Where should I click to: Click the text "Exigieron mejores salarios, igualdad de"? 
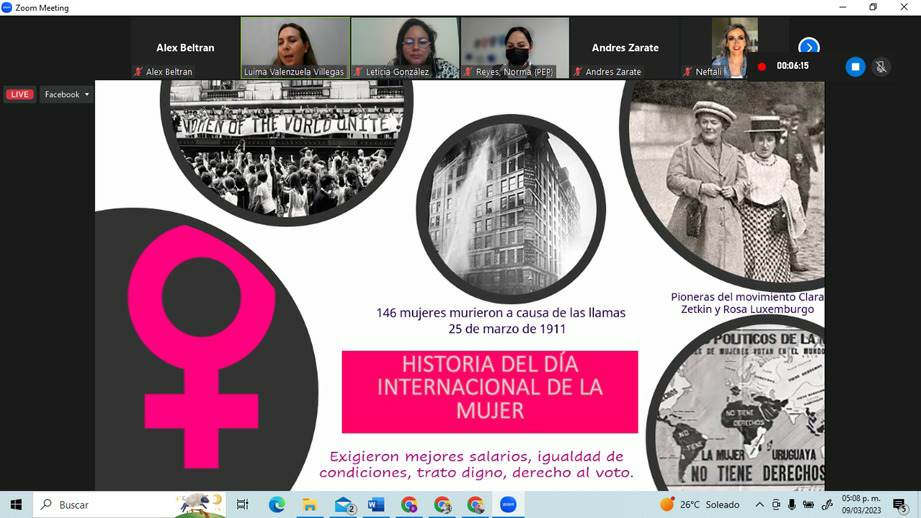[x=476, y=456]
